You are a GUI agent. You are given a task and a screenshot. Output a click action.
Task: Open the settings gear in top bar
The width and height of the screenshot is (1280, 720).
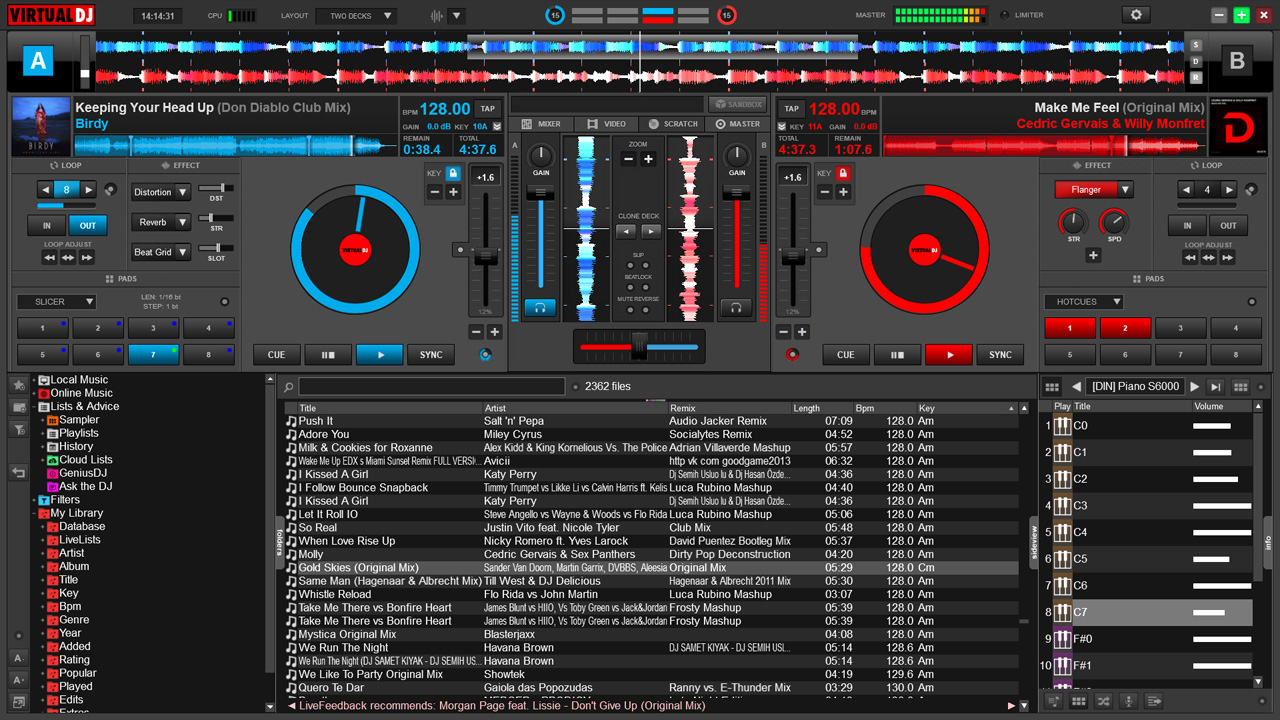1135,15
